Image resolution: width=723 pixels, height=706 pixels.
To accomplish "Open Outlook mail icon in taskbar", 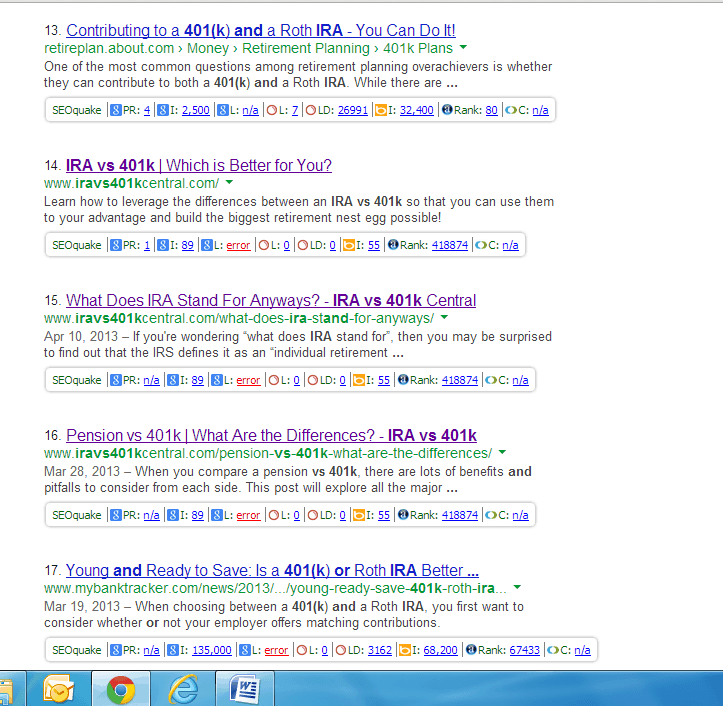I will coord(59,688).
